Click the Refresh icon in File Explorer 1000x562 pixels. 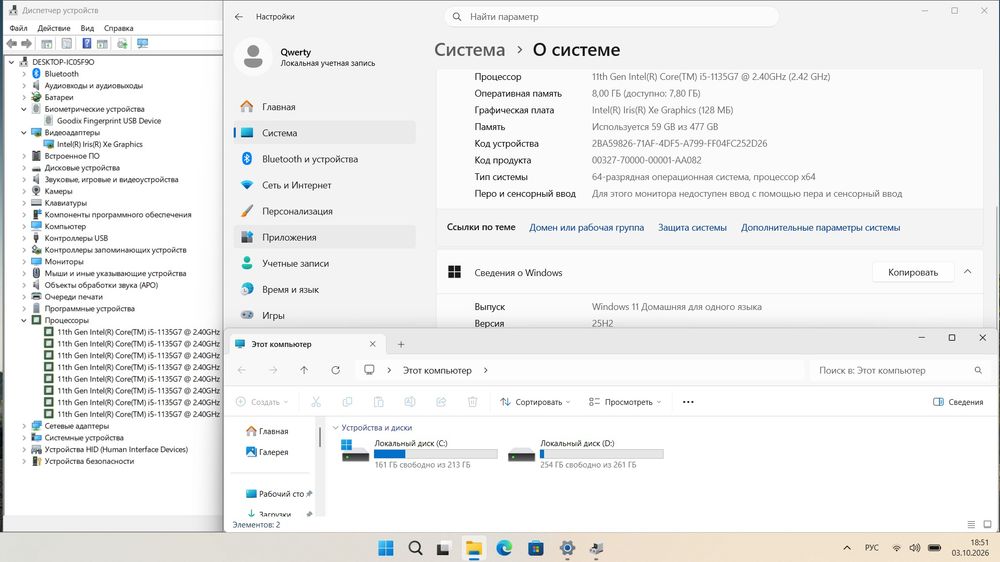pos(335,370)
